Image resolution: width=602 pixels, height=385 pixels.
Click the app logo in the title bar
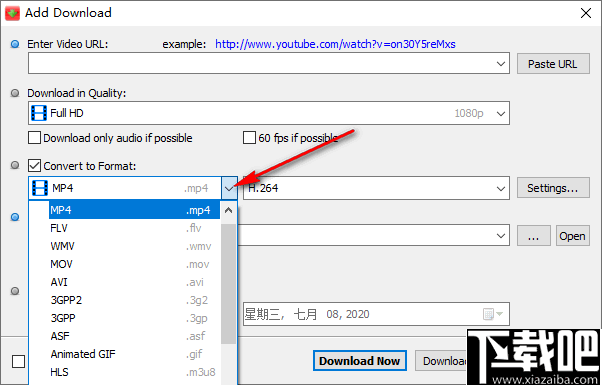tap(12, 13)
